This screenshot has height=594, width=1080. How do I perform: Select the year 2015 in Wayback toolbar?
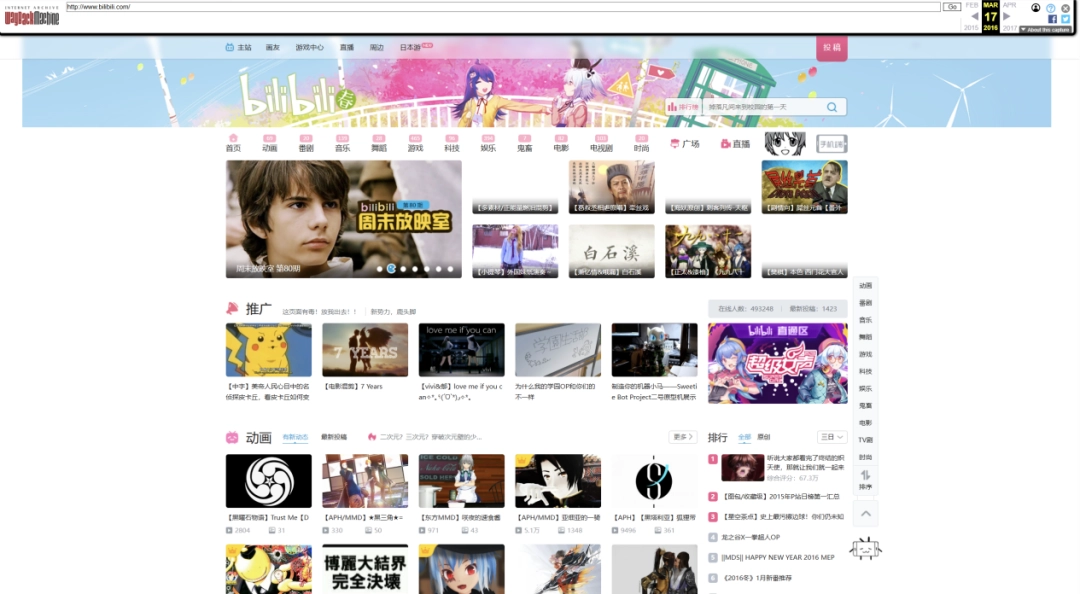971,28
